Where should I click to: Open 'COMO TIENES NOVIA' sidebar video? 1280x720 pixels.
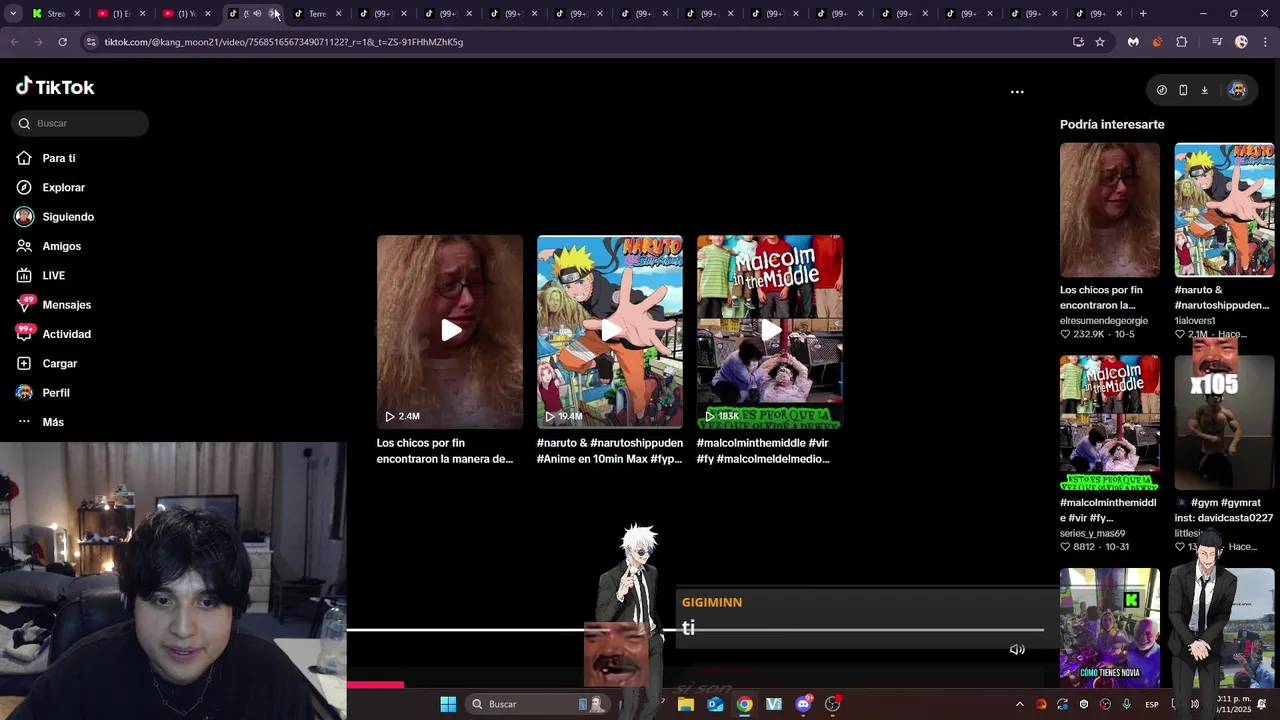point(1110,628)
